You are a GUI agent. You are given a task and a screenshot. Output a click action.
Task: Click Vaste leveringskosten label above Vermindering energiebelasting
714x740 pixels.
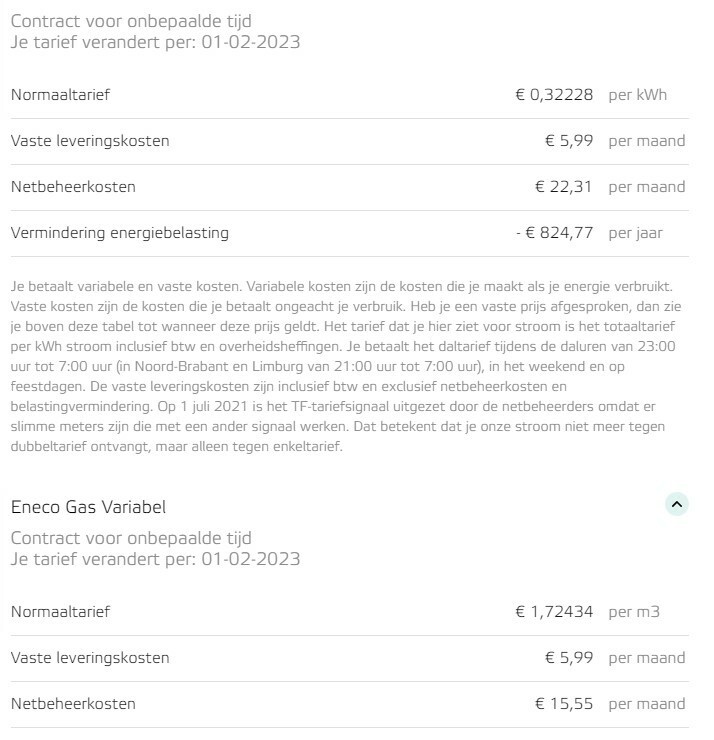(90, 141)
